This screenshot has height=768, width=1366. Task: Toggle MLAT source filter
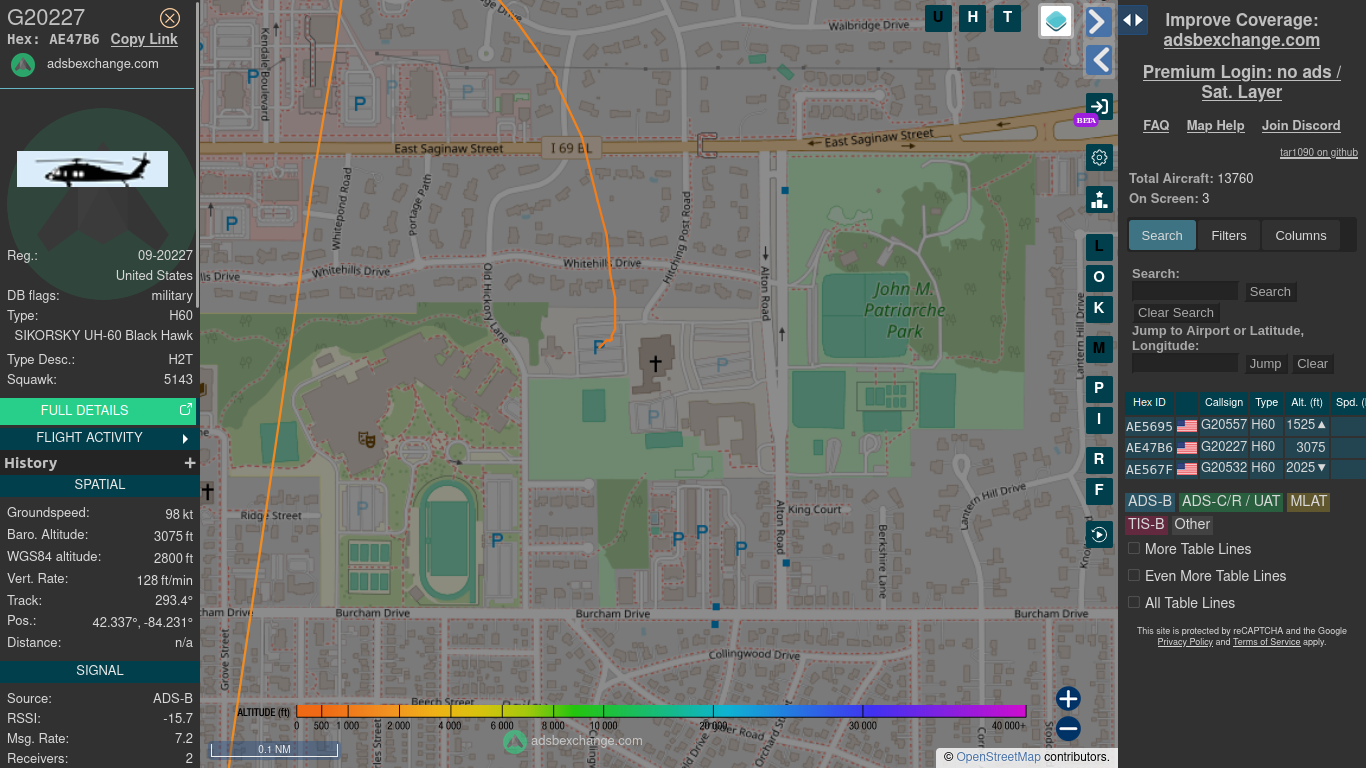pos(1308,501)
